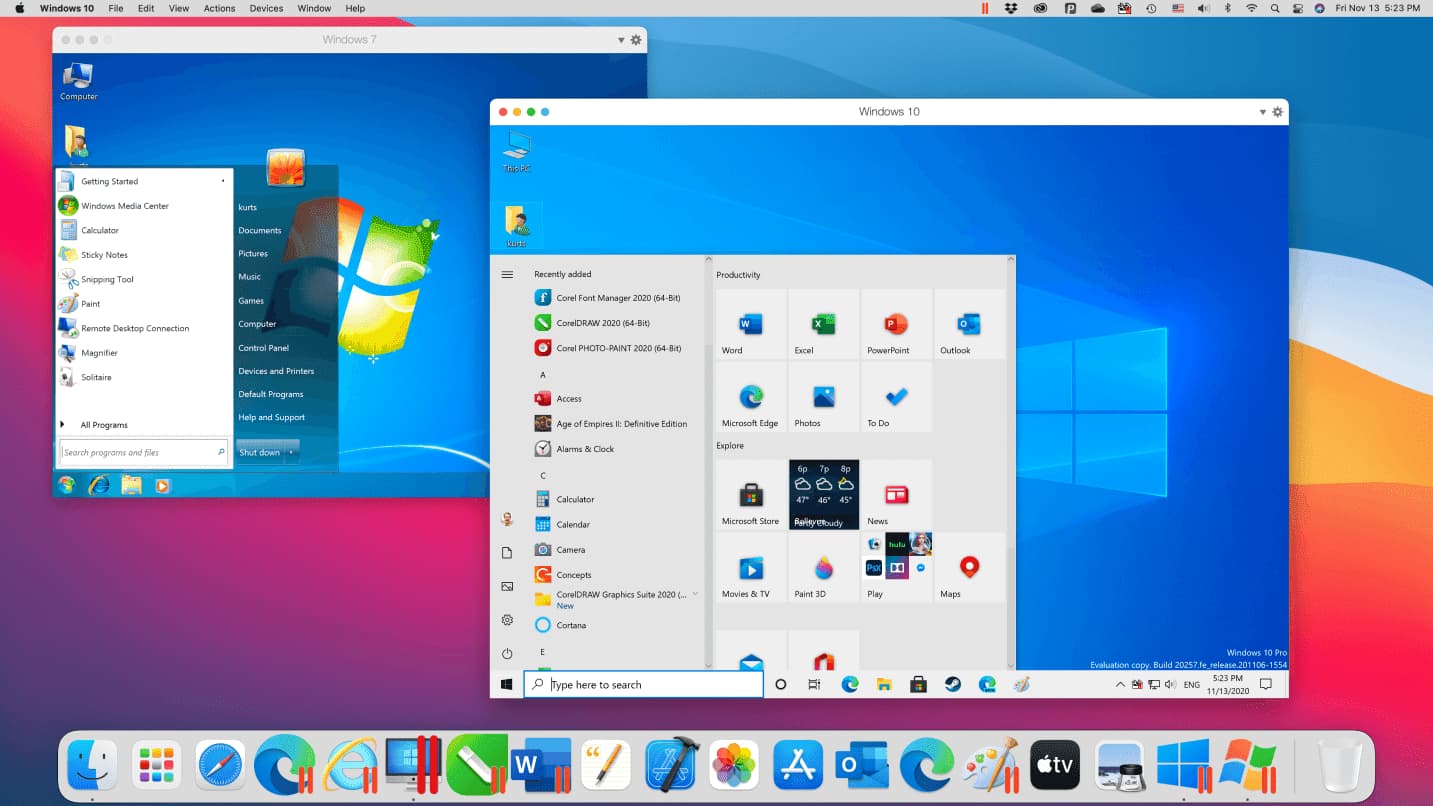
Task: Launch Microsoft Edge tile
Action: pyautogui.click(x=751, y=397)
